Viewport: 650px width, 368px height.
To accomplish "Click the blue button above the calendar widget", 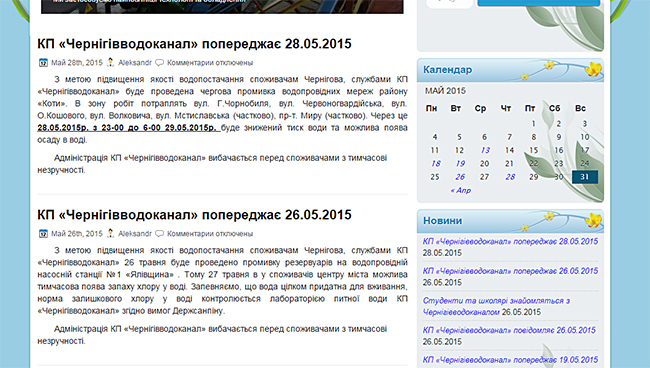I will pyautogui.click(x=538, y=3).
